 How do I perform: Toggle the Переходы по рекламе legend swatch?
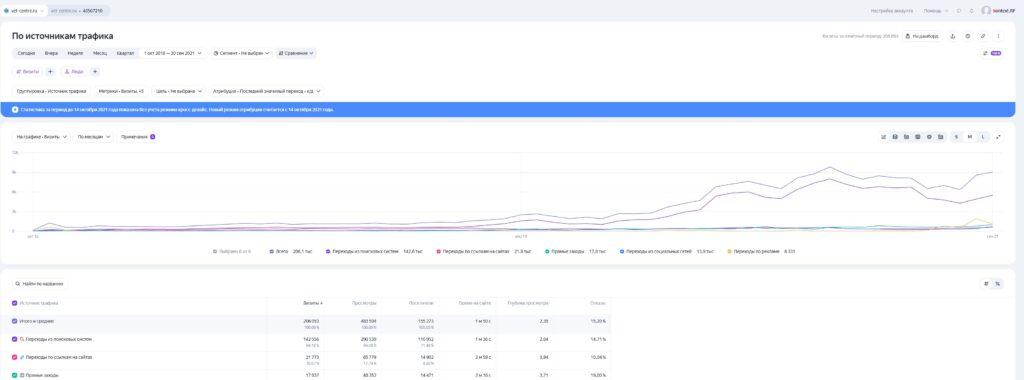click(x=729, y=251)
